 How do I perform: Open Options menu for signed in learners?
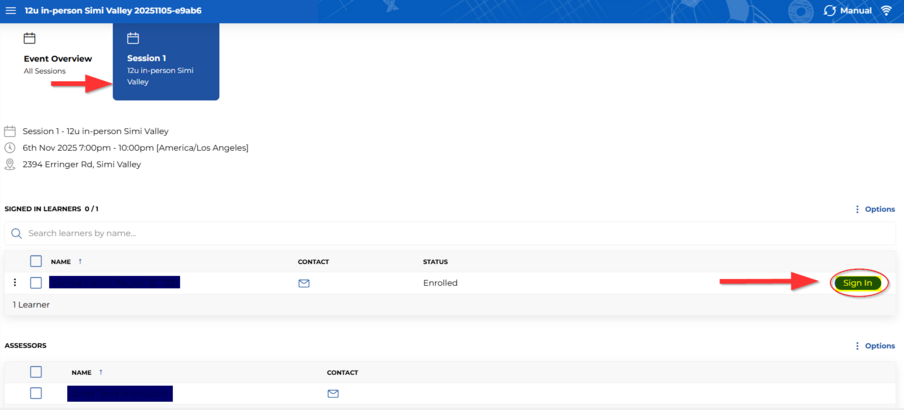click(x=875, y=209)
